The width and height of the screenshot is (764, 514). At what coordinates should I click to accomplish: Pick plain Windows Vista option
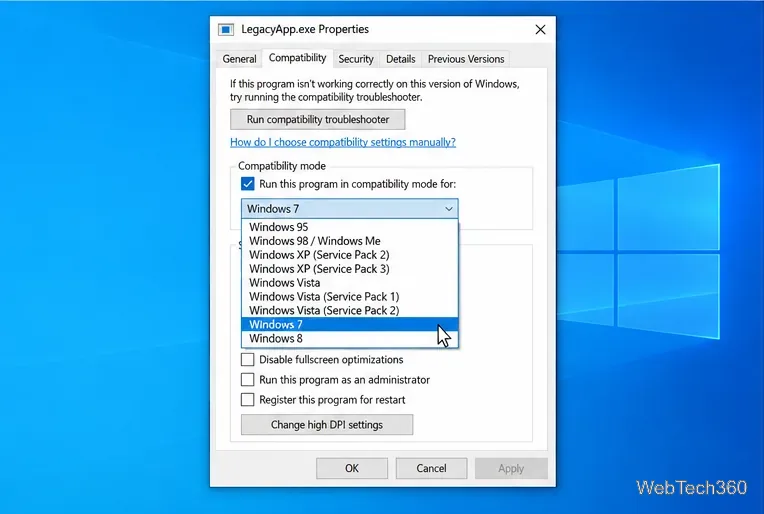coord(350,283)
